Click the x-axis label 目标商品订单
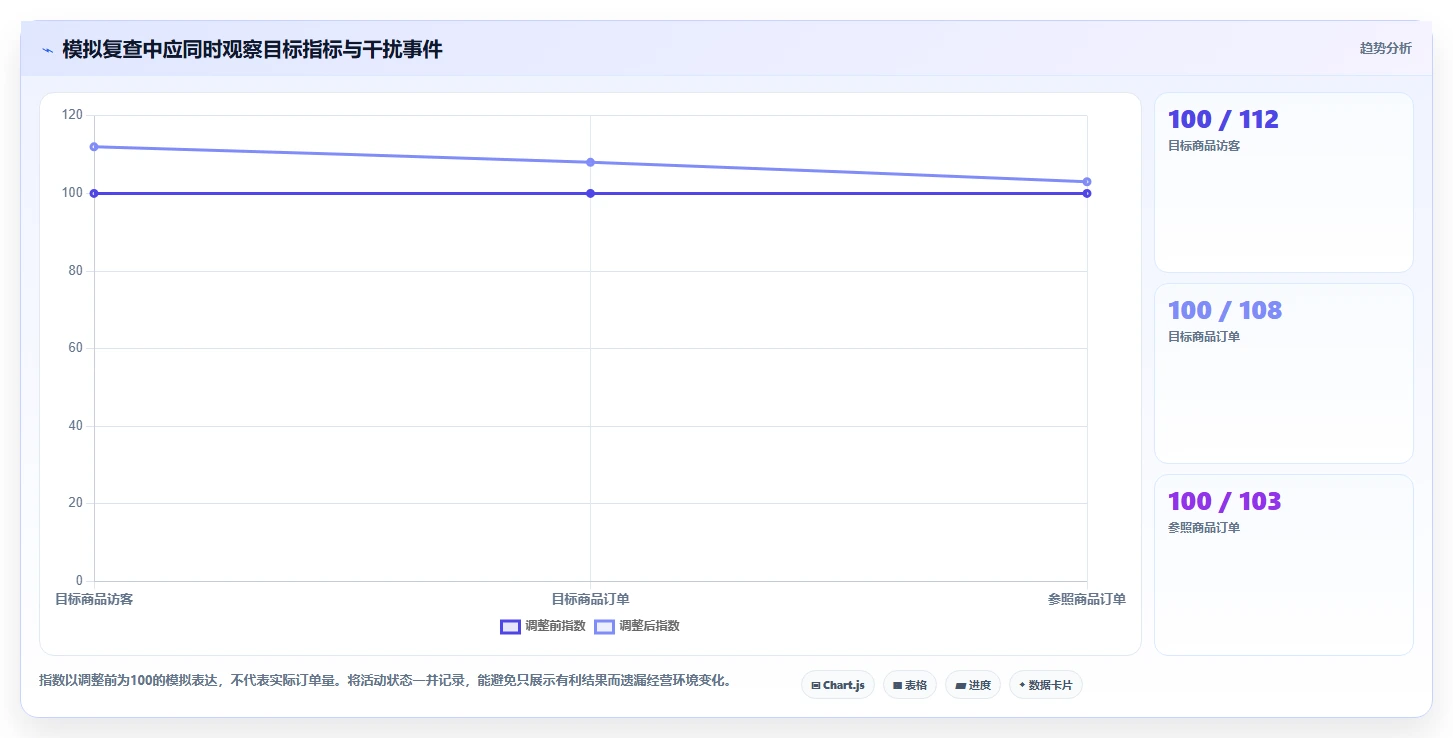Screen dimensions: 1453x738 coord(590,599)
